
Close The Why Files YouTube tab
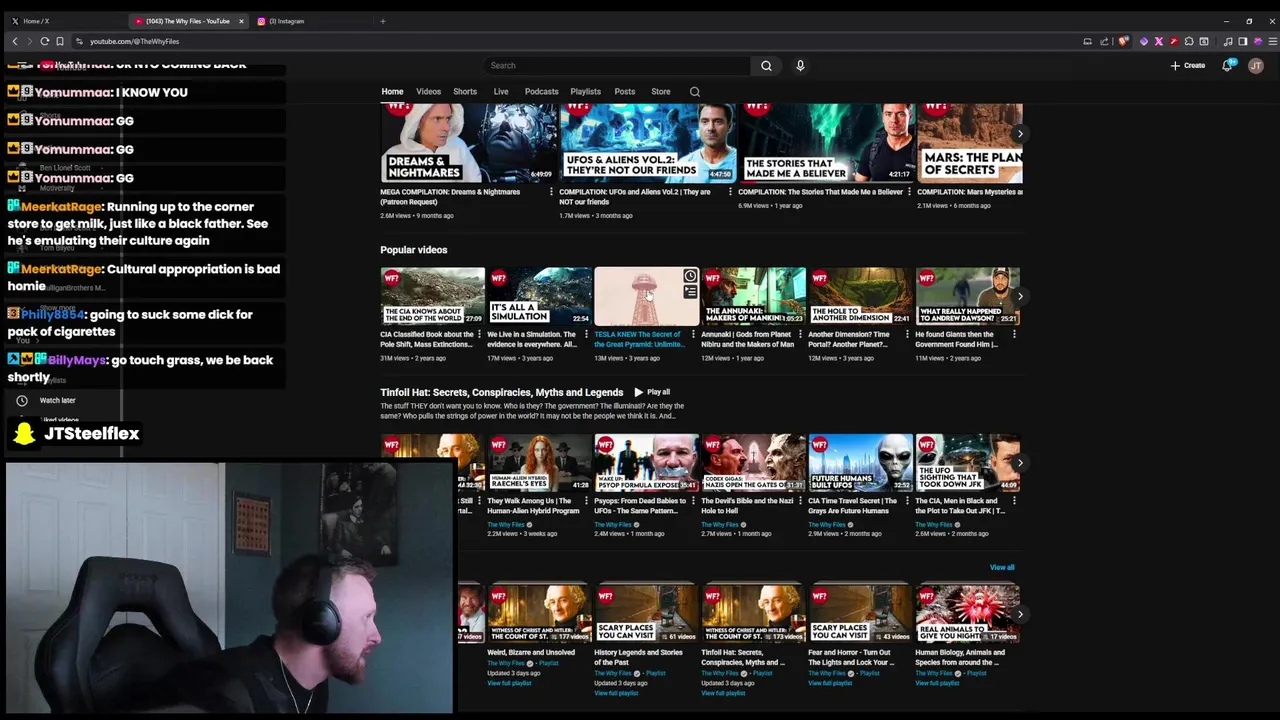point(241,21)
